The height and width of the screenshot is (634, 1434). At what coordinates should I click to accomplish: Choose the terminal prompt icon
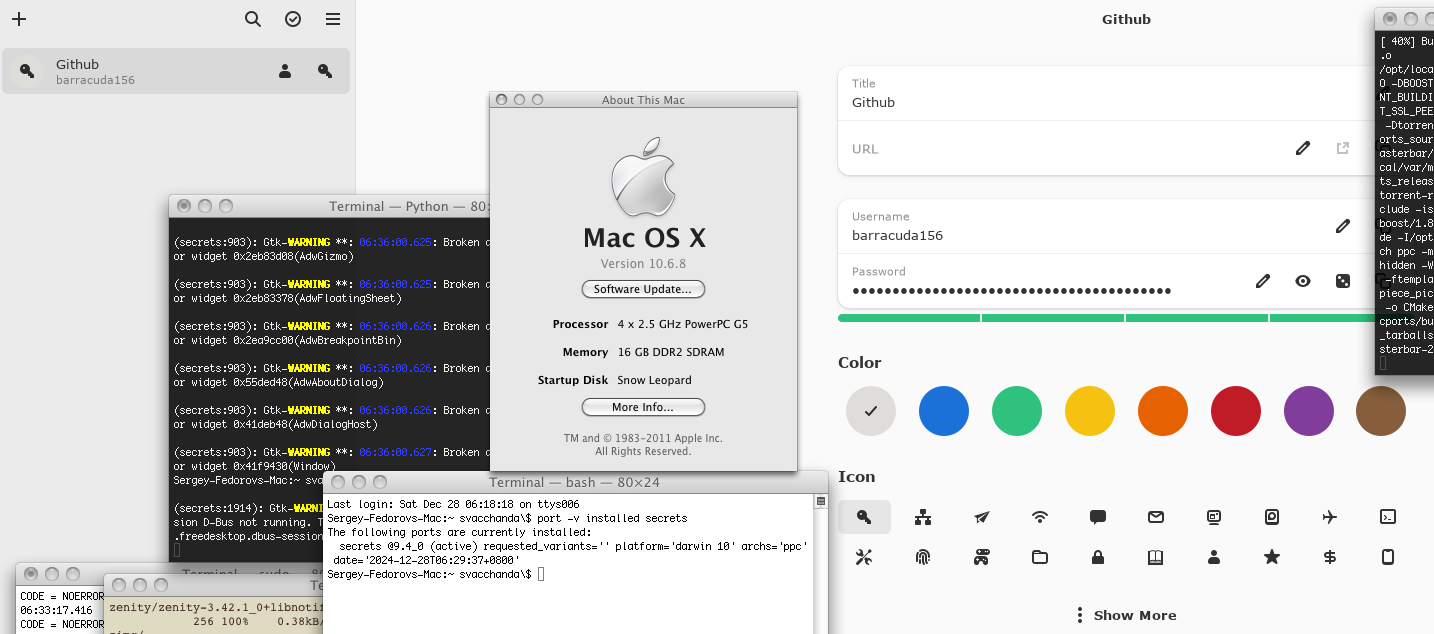(x=1388, y=517)
